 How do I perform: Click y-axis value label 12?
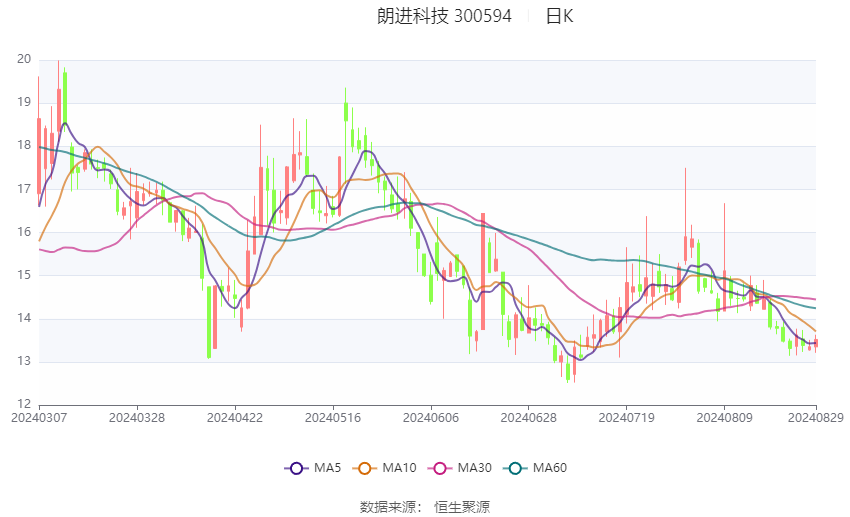[x=24, y=404]
